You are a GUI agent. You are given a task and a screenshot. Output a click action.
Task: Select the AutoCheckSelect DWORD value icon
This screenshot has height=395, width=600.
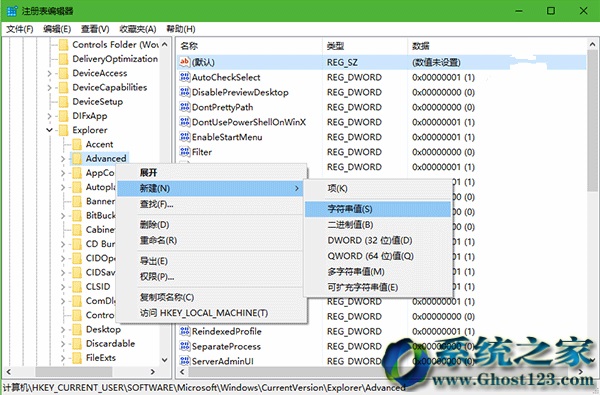pos(185,77)
